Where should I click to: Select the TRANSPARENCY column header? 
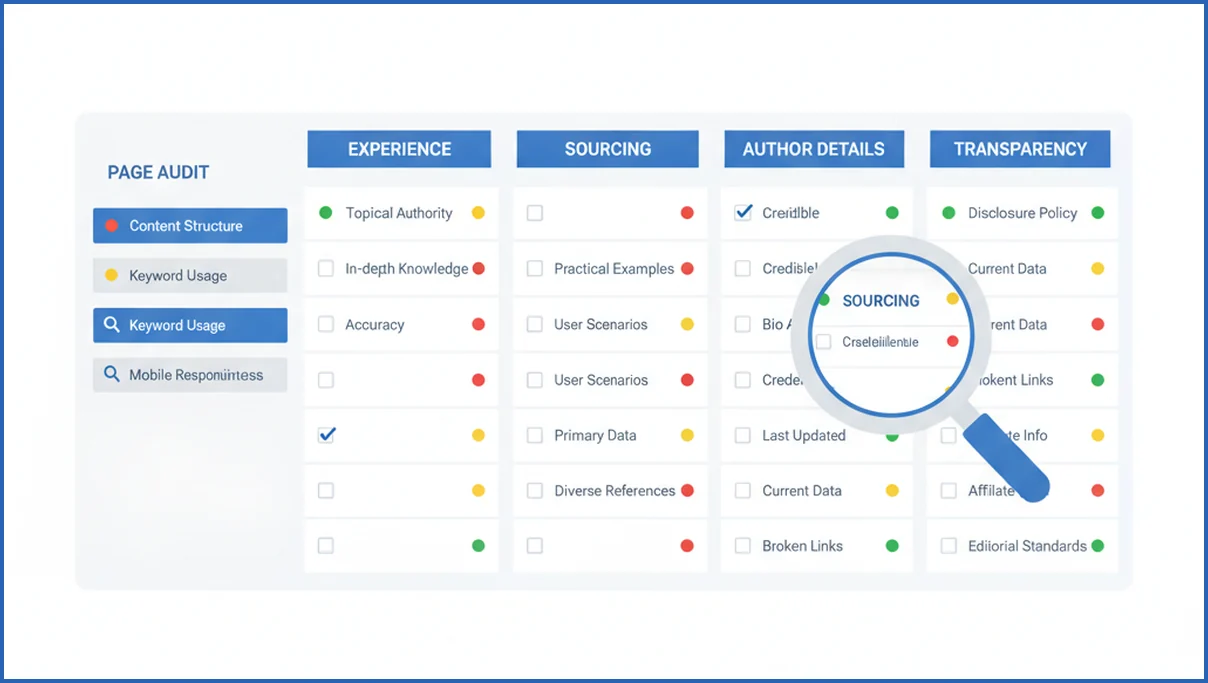coord(1020,149)
